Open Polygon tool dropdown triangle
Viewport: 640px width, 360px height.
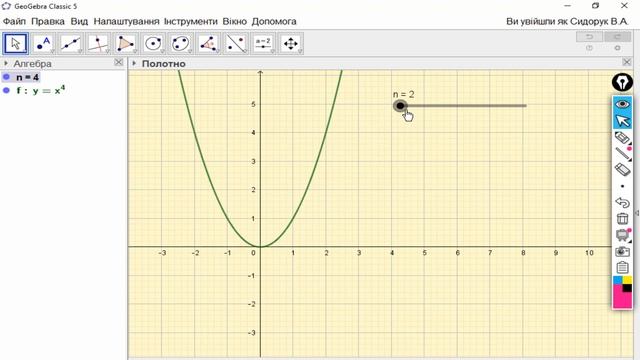135,51
